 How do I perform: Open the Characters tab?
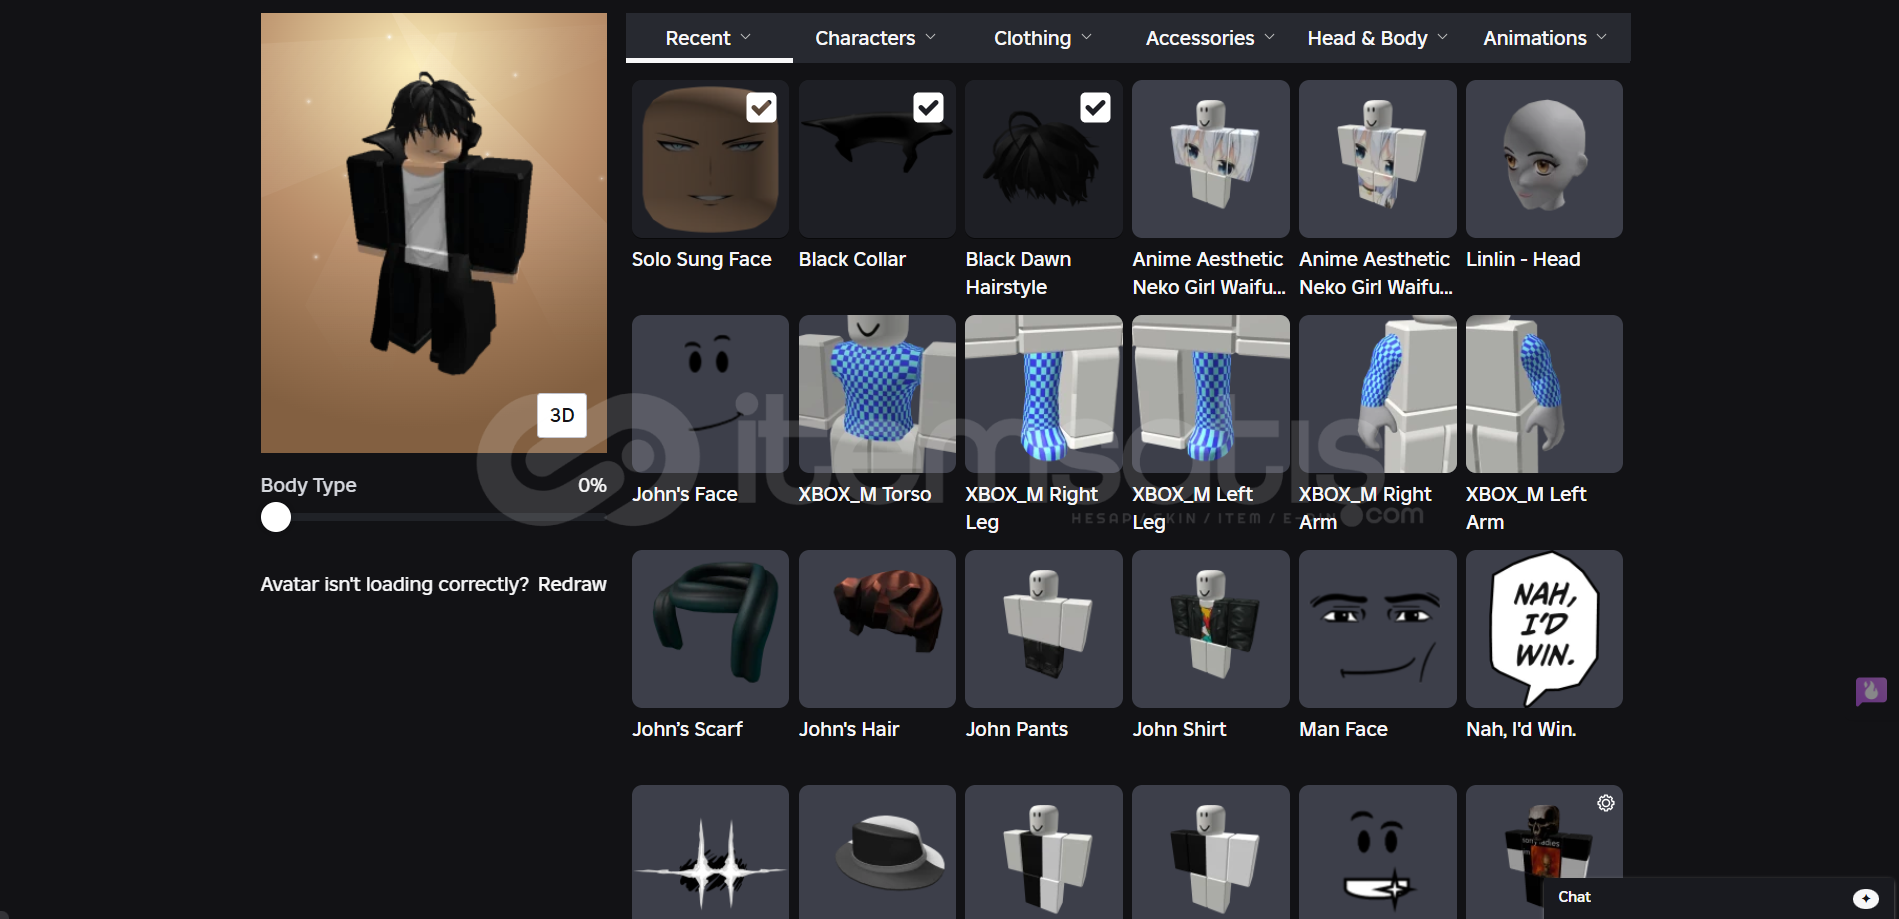876,38
